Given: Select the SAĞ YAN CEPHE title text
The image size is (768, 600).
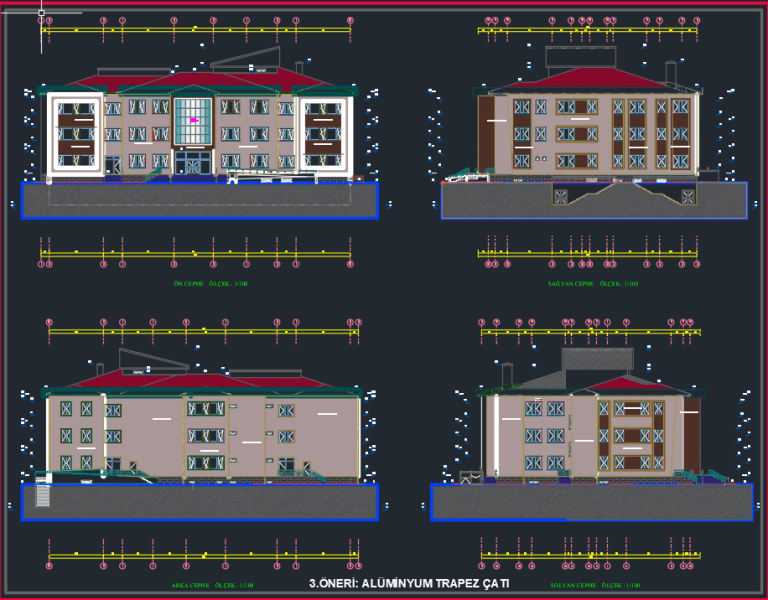Looking at the screenshot, I should click(x=592, y=284).
